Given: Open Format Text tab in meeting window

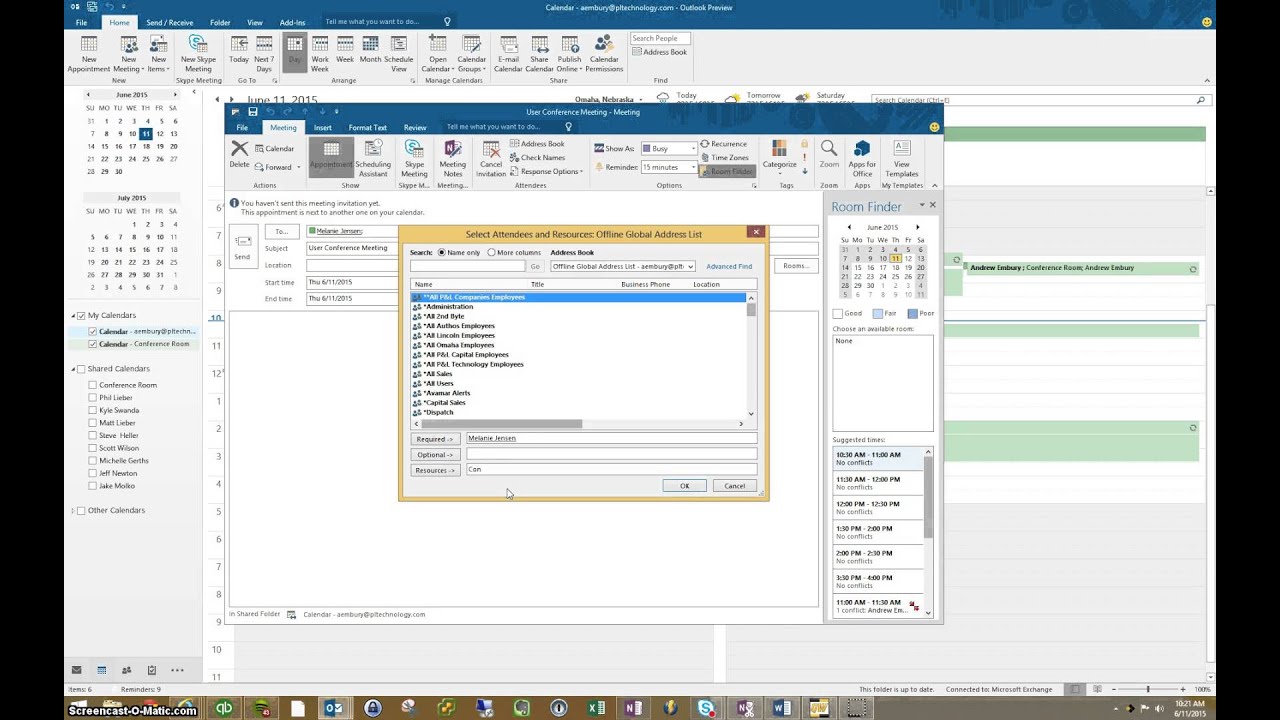Looking at the screenshot, I should tap(367, 127).
